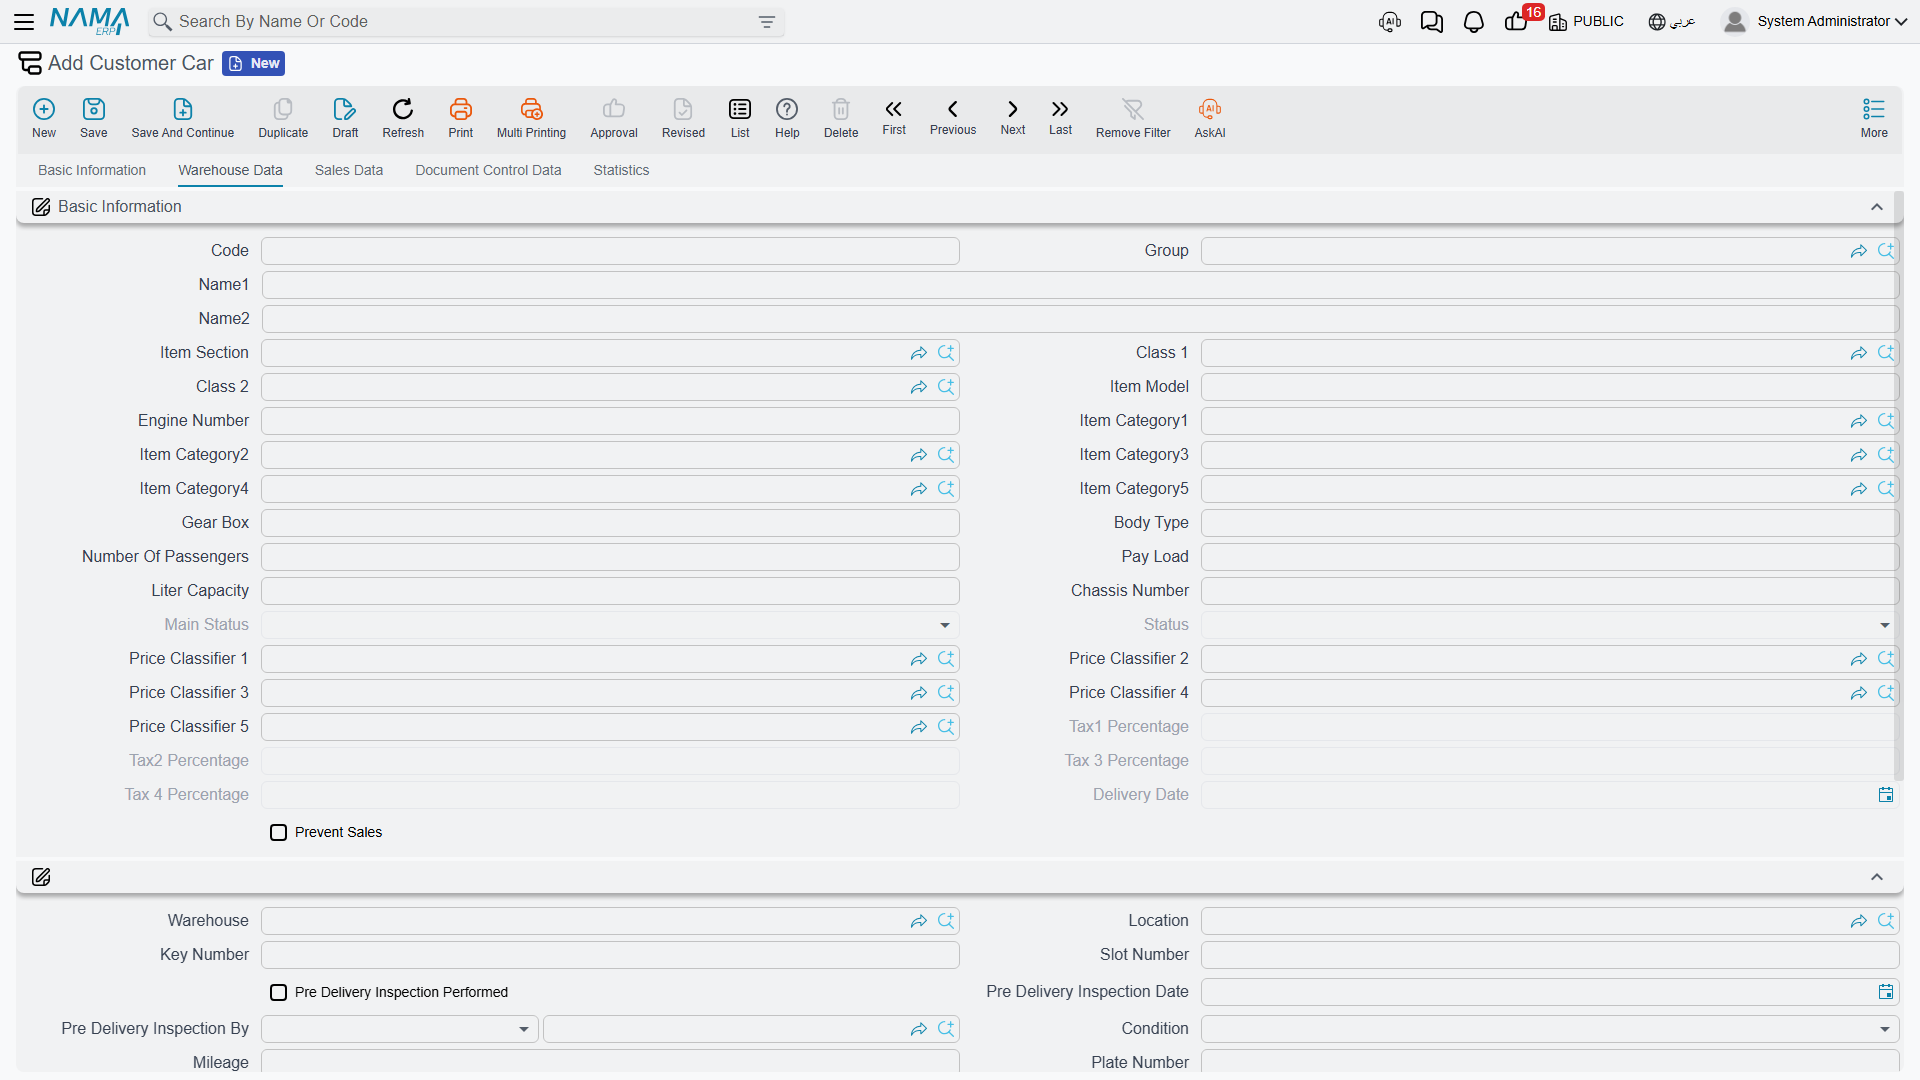Click the Revised icon

click(683, 117)
